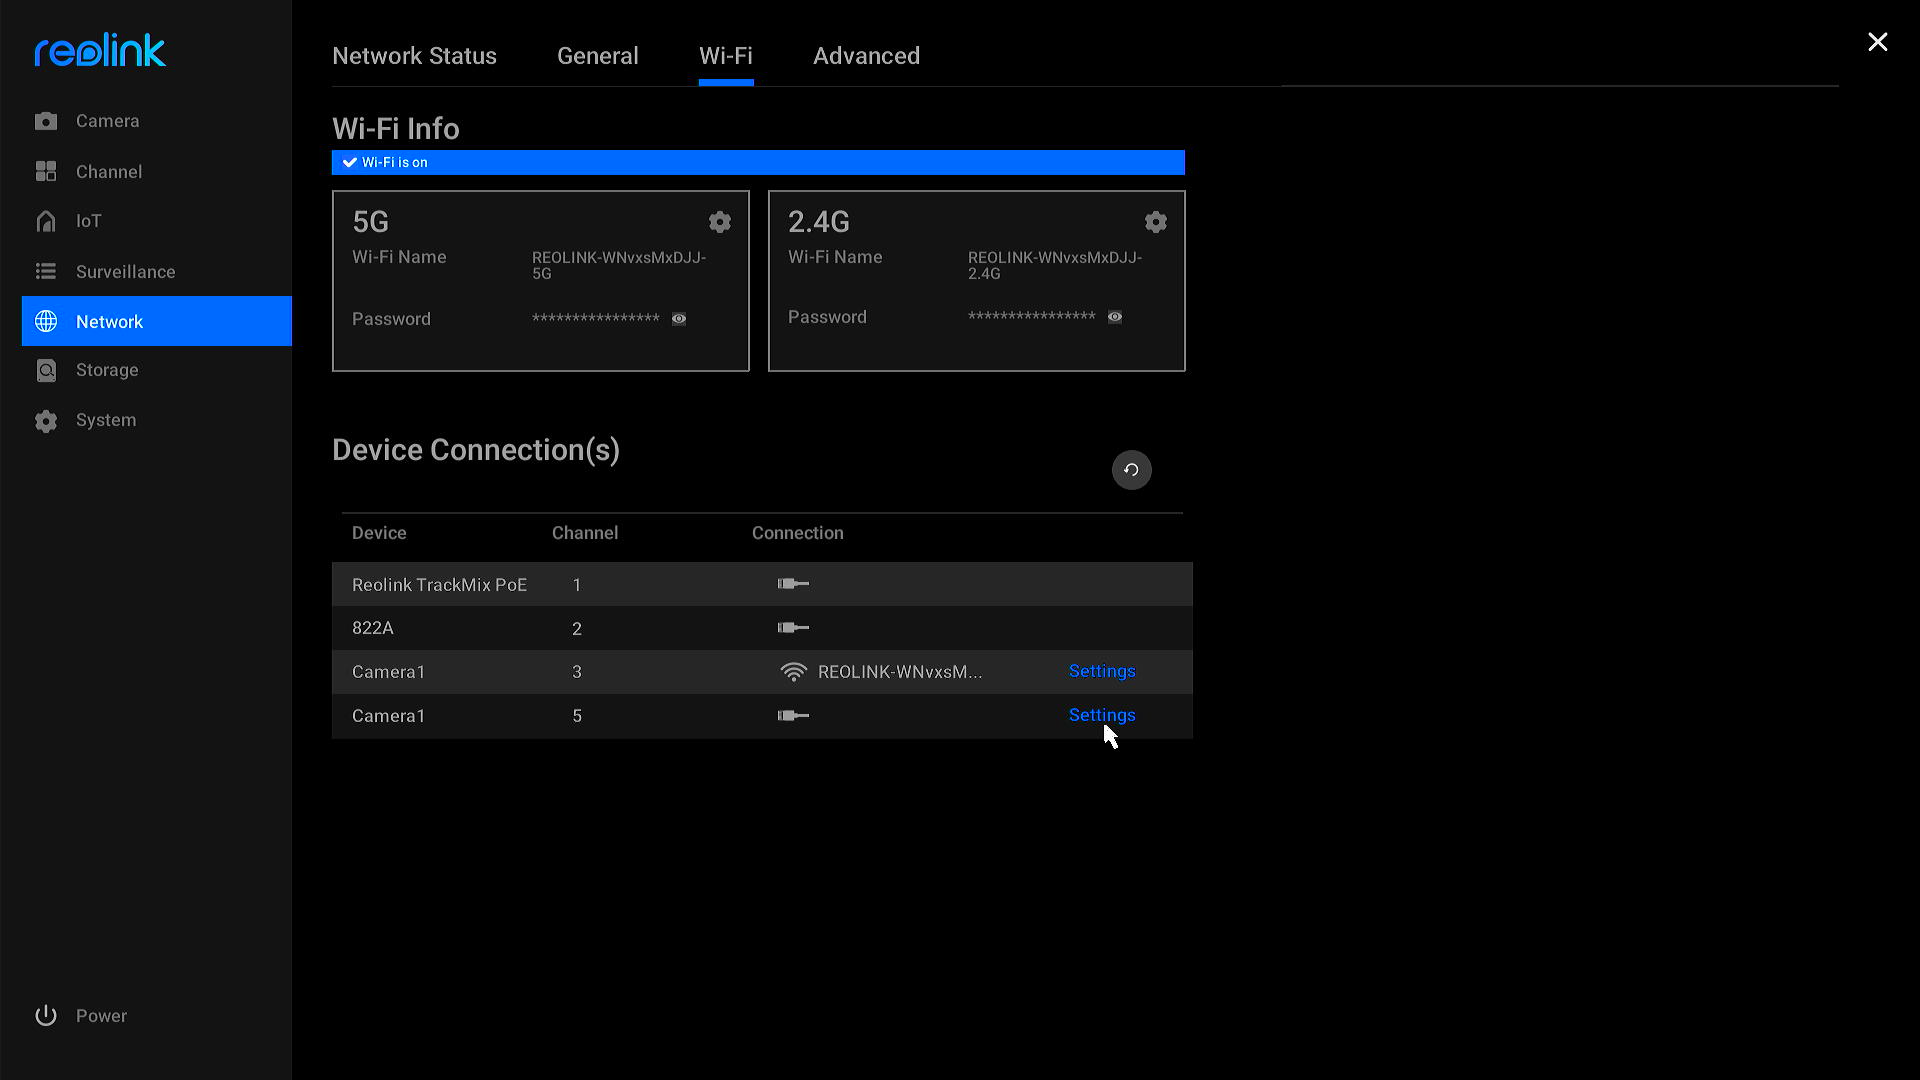Select the 822A device row
Screen dimensions: 1920x1080
pos(762,628)
